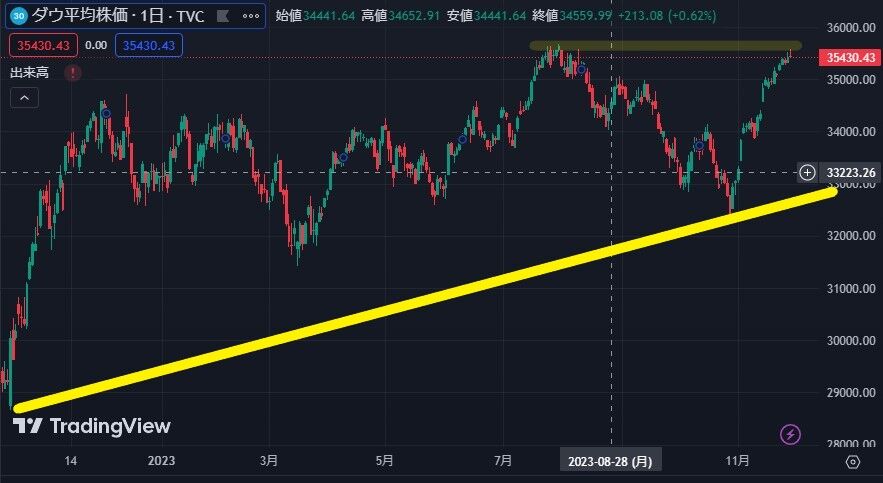Click the current price label 35430.43 on axis
This screenshot has width=883, height=483.
pyautogui.click(x=850, y=57)
